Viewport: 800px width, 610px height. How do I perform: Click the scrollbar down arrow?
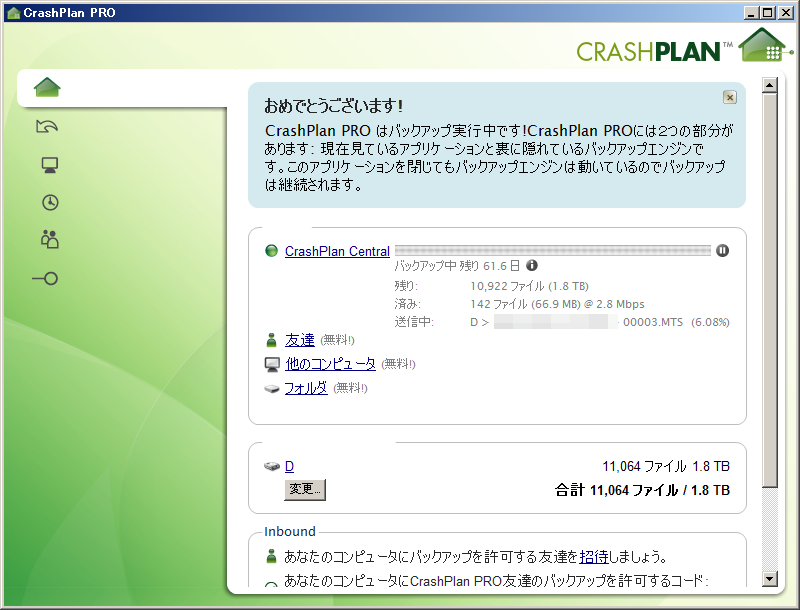tap(769, 578)
